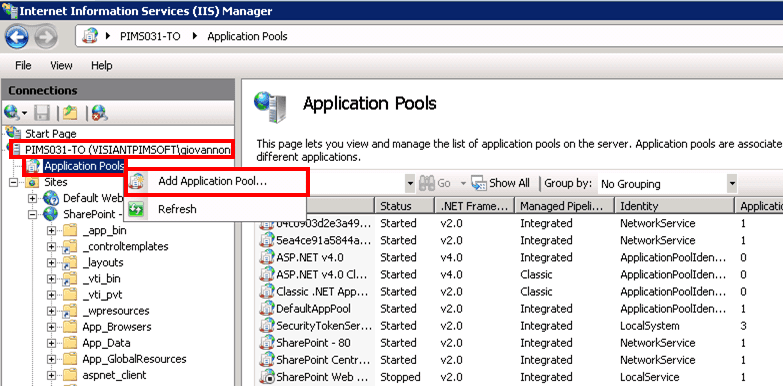Expand the _vti_bin node
Image resolution: width=783 pixels, height=386 pixels.
51,279
